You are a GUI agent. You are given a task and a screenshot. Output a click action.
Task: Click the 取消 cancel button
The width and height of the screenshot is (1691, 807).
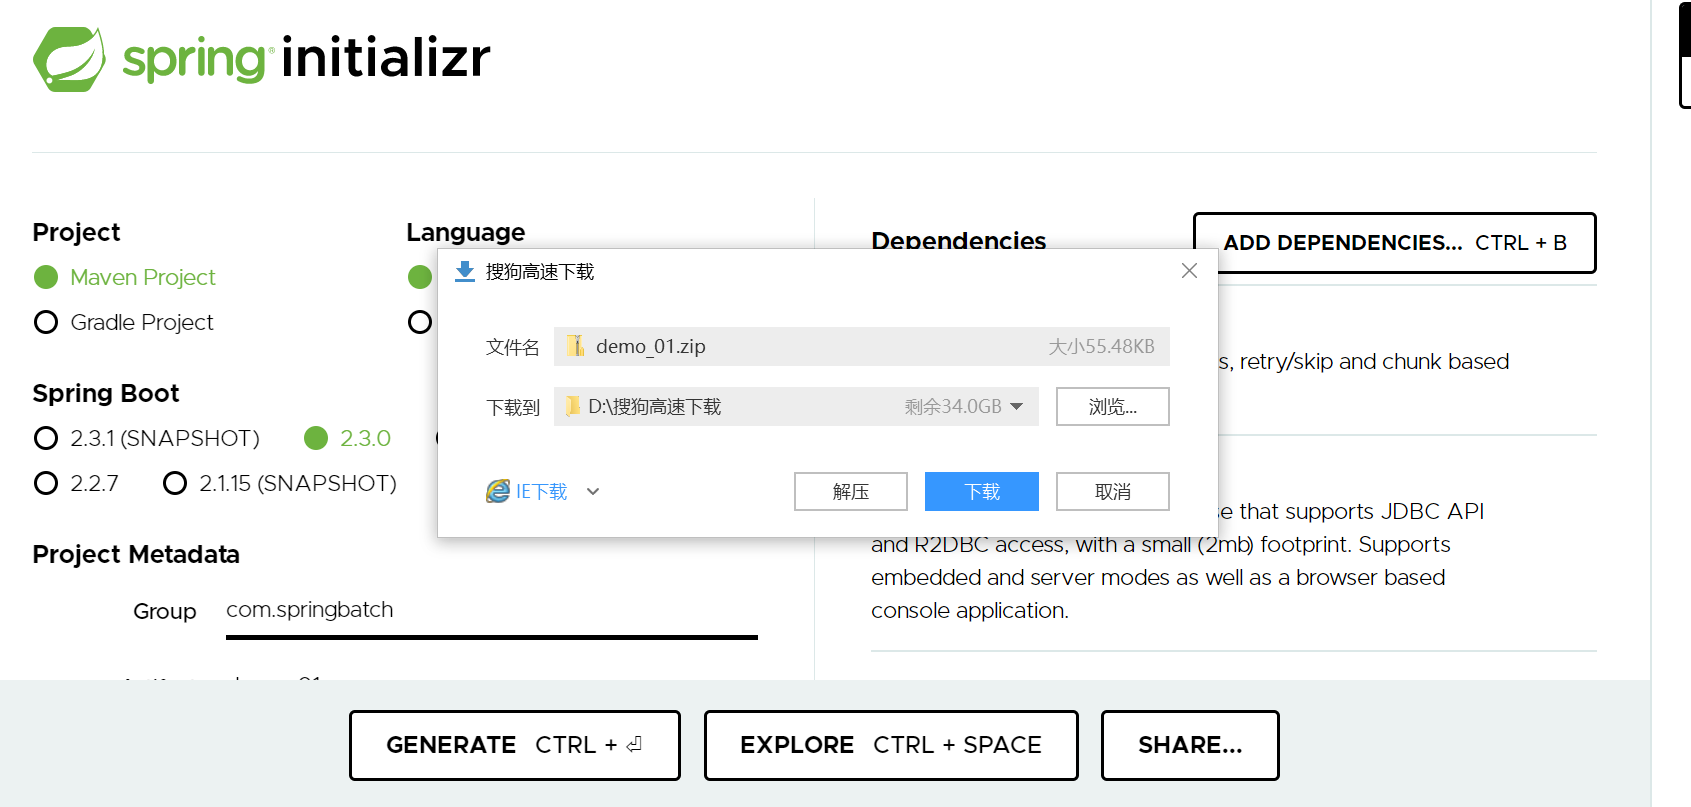point(1113,491)
